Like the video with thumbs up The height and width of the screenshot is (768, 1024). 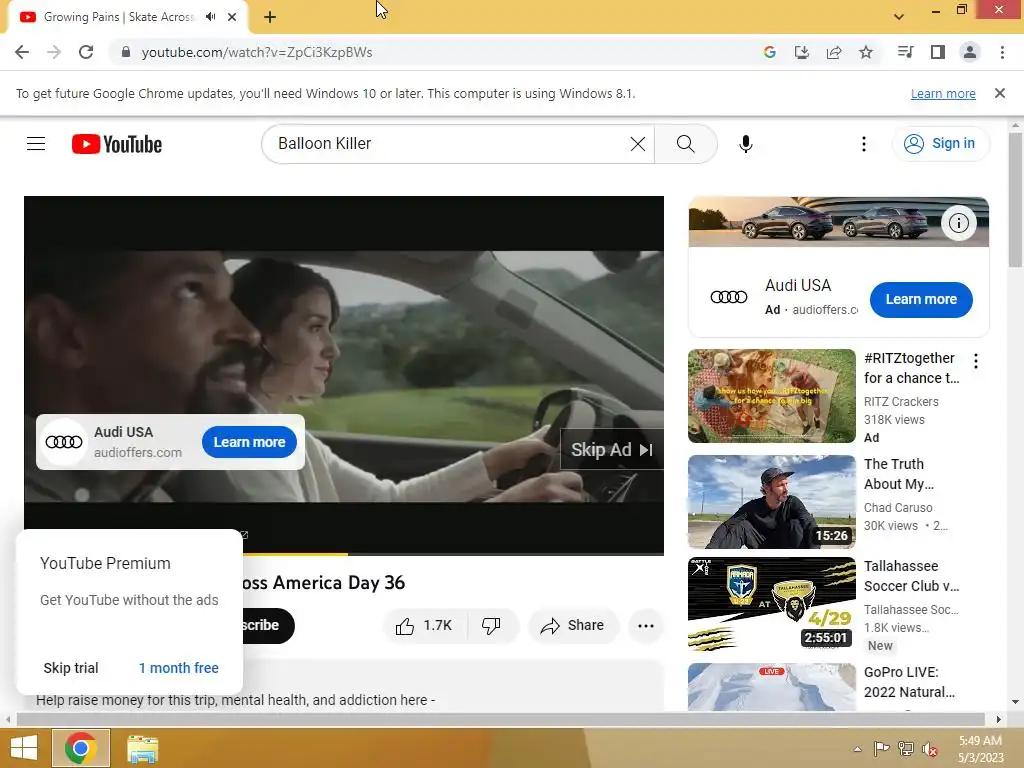424,626
